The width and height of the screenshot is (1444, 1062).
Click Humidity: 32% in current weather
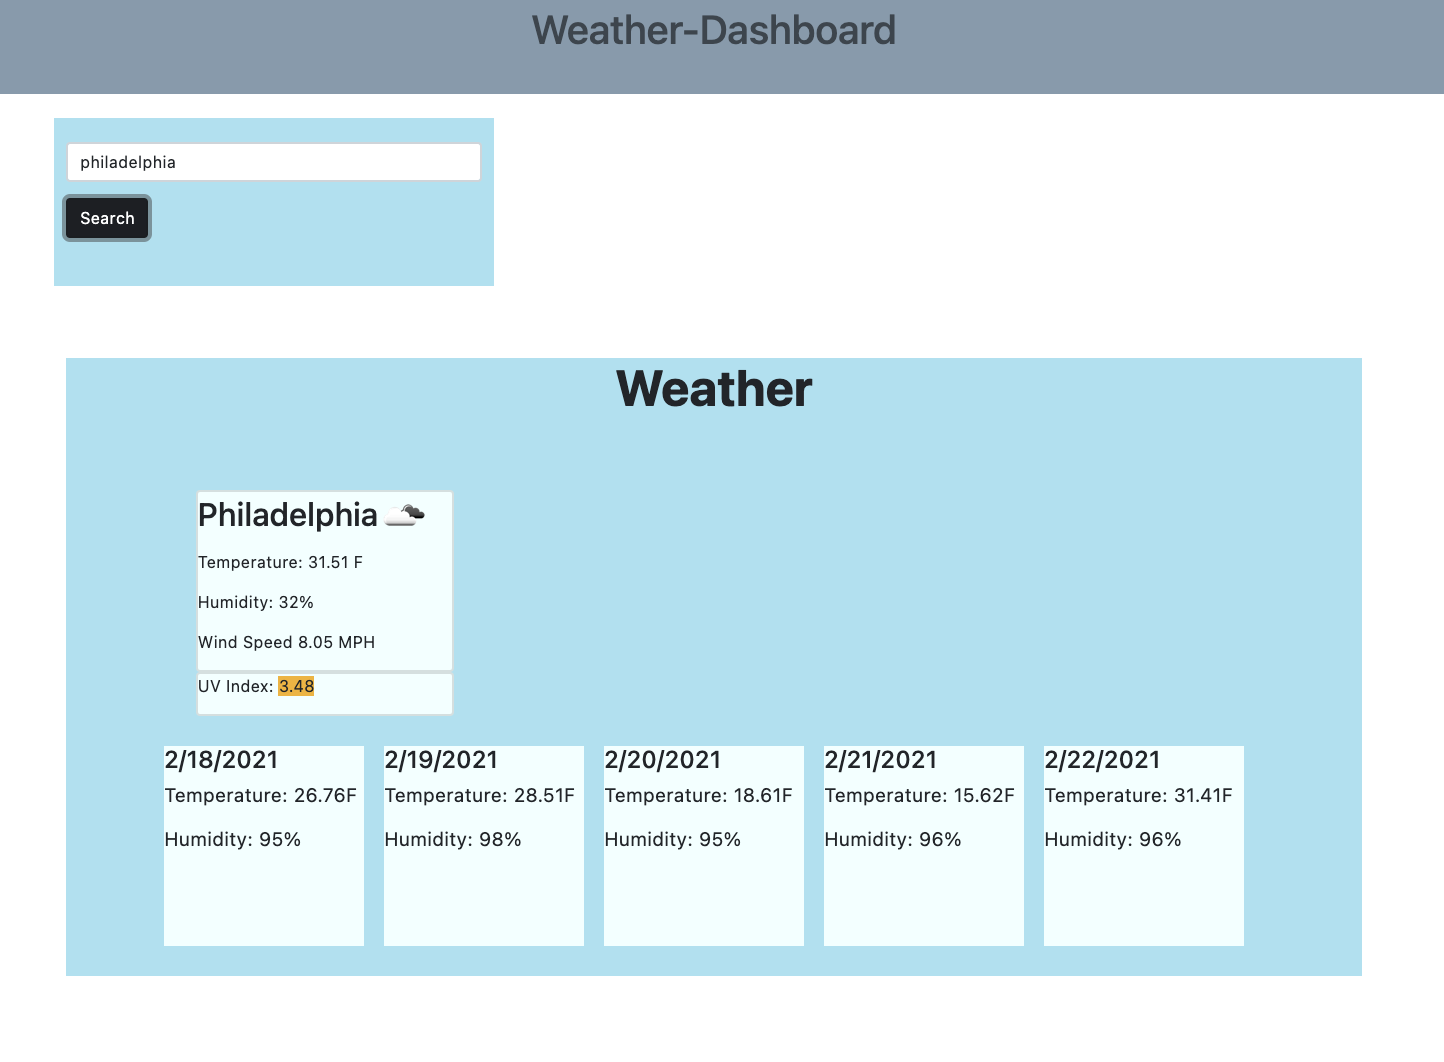(256, 602)
